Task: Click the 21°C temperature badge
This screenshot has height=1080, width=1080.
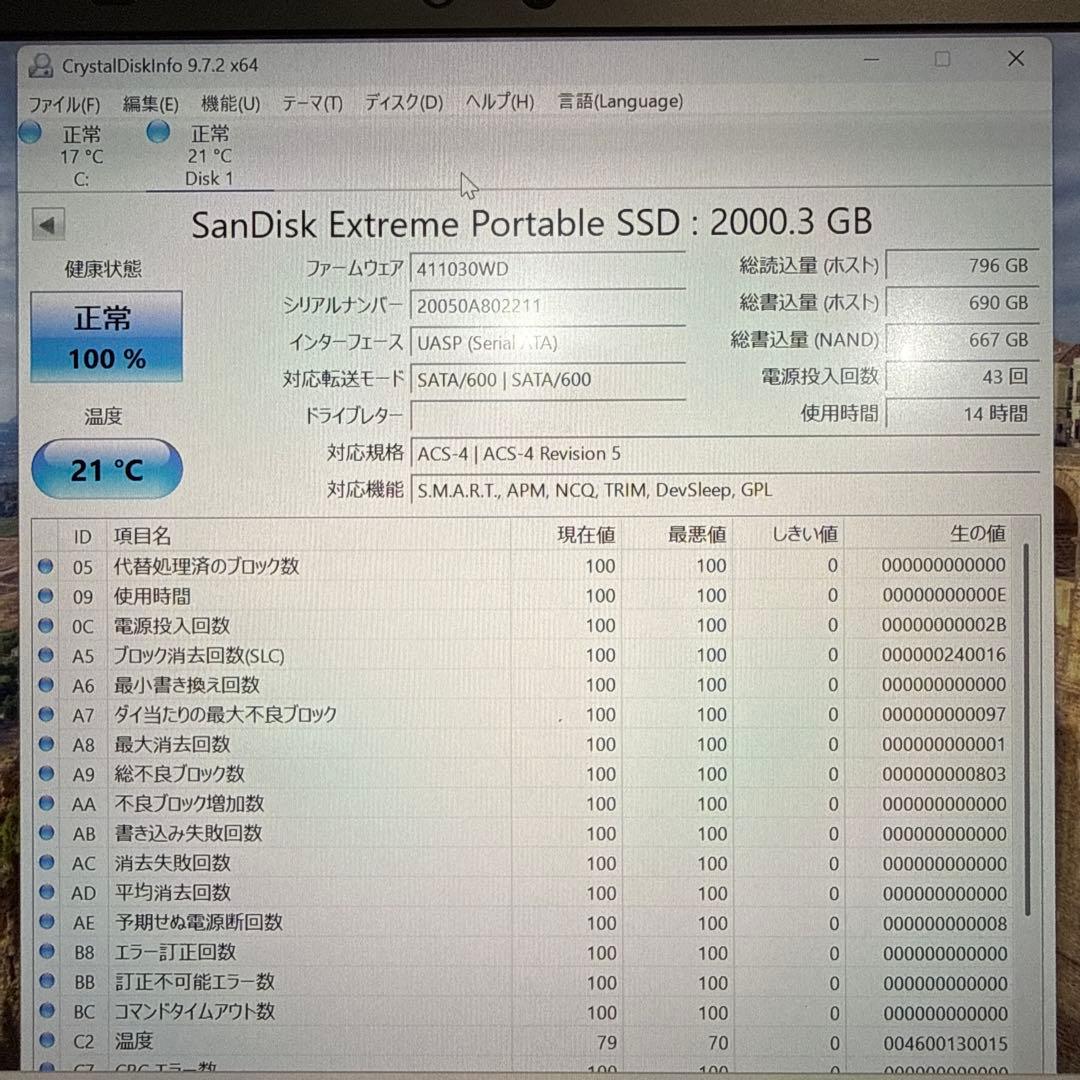Action: [106, 468]
